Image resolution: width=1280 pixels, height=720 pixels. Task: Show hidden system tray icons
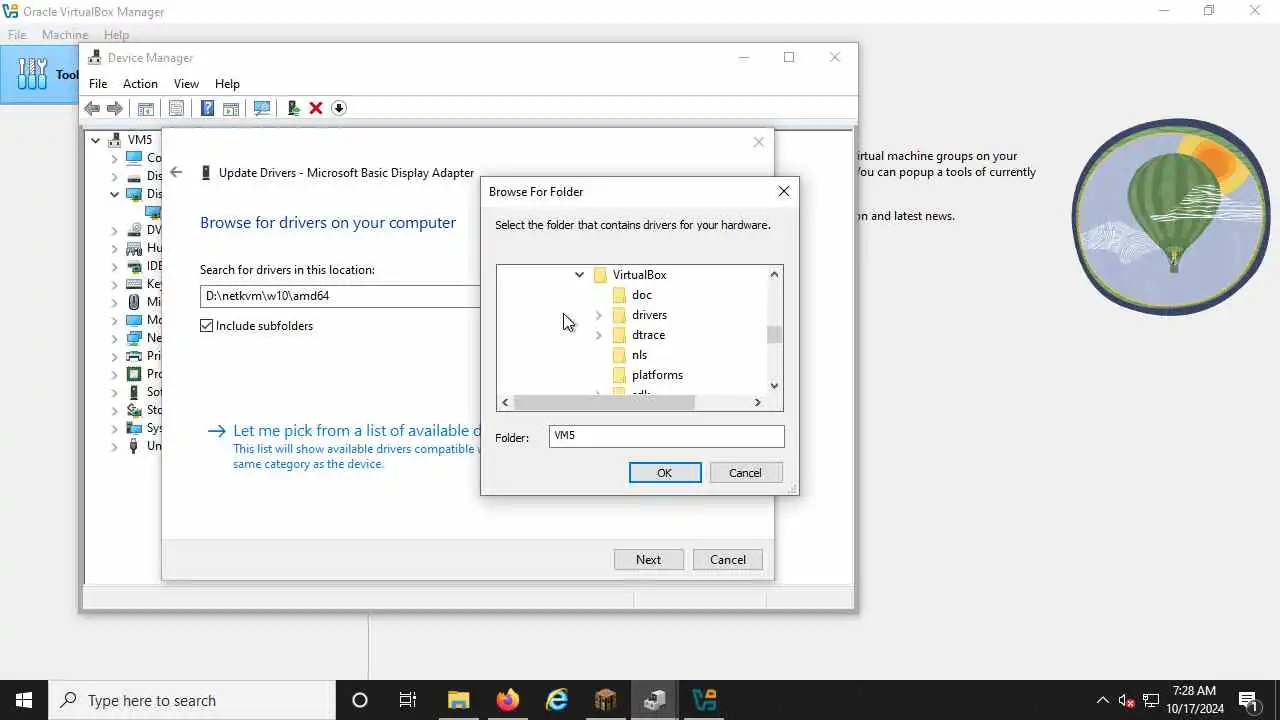coord(1103,700)
